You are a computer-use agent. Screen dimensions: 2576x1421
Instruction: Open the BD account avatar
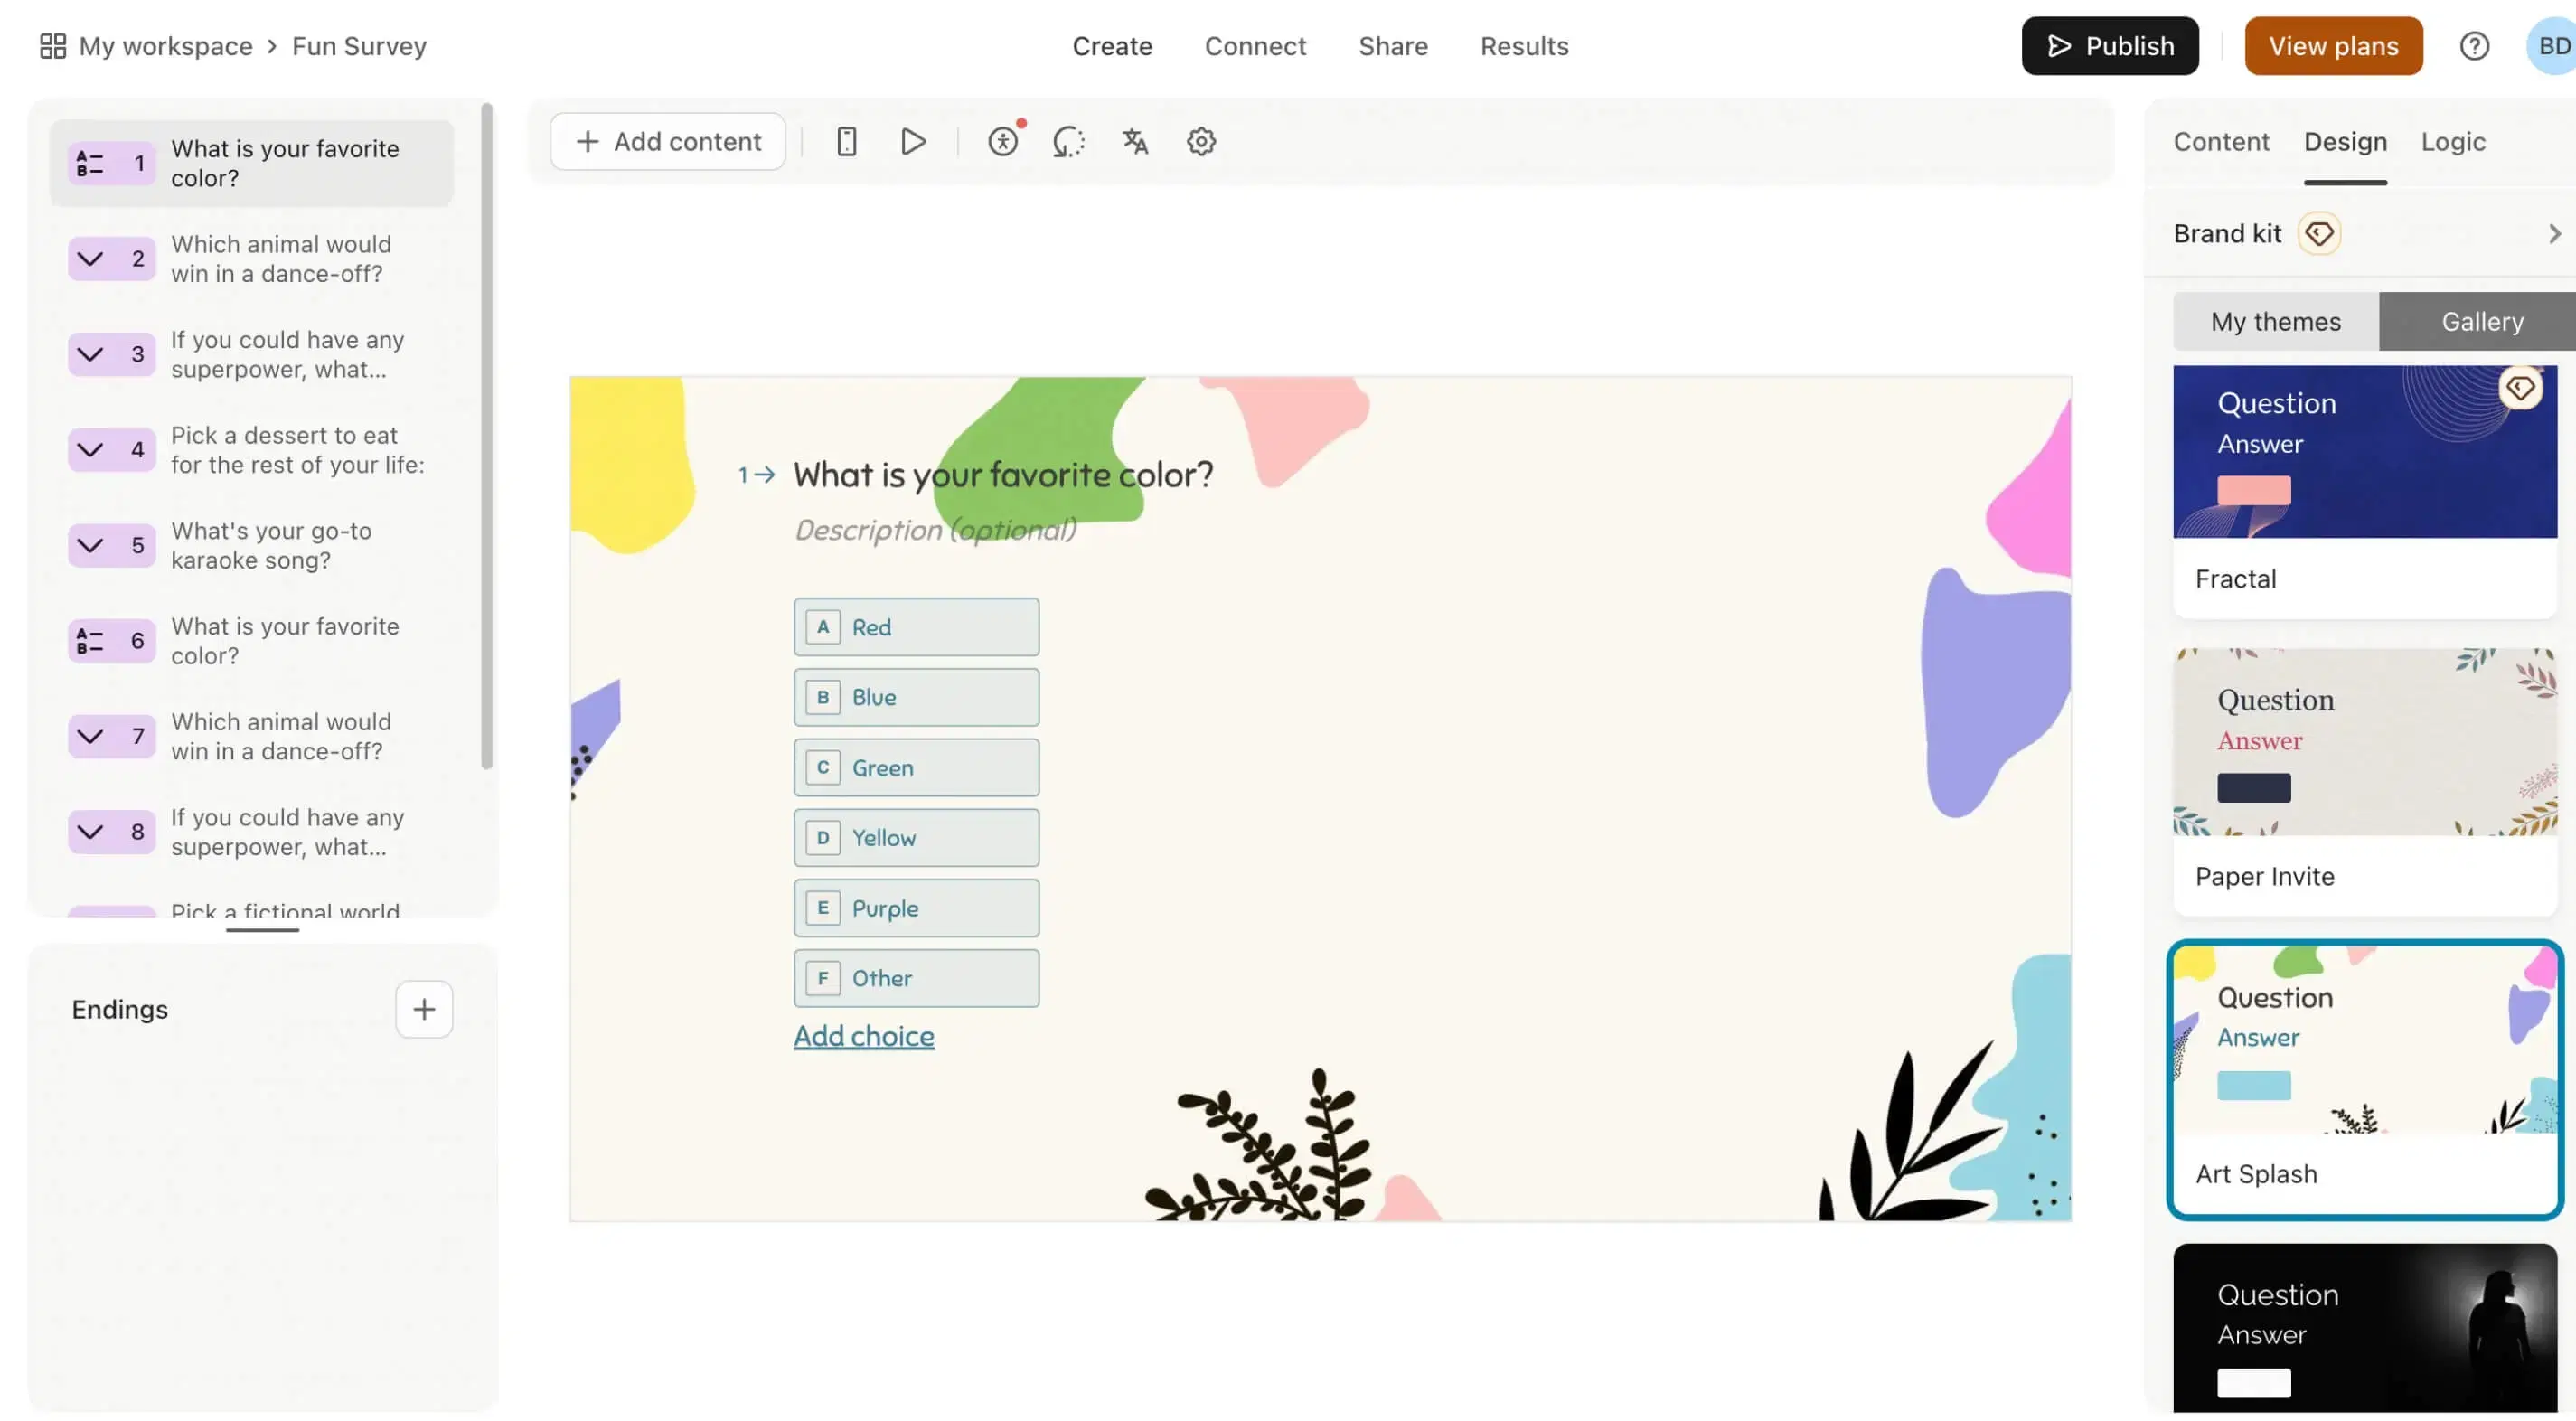2551,46
